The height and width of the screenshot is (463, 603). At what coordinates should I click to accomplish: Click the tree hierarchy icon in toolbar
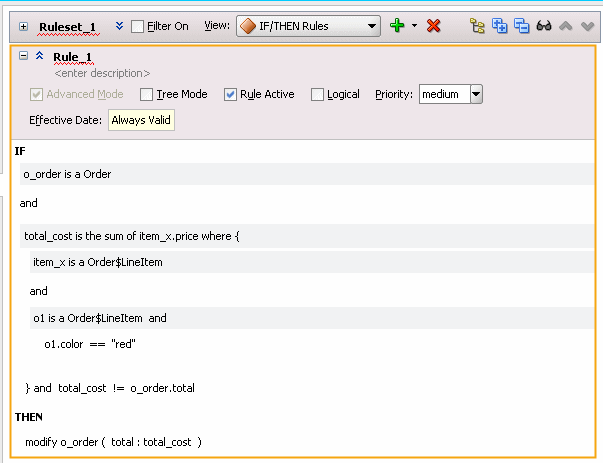click(479, 26)
